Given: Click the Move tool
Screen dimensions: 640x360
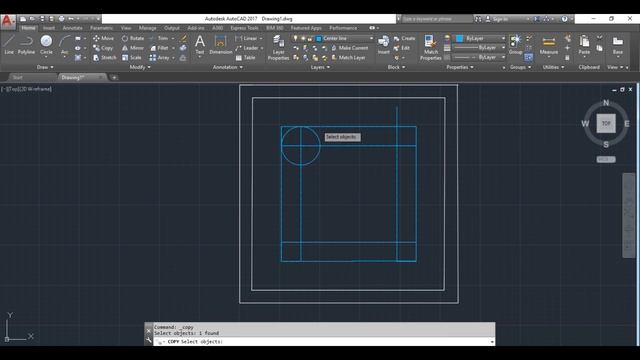Looking at the screenshot, I should [x=103, y=38].
